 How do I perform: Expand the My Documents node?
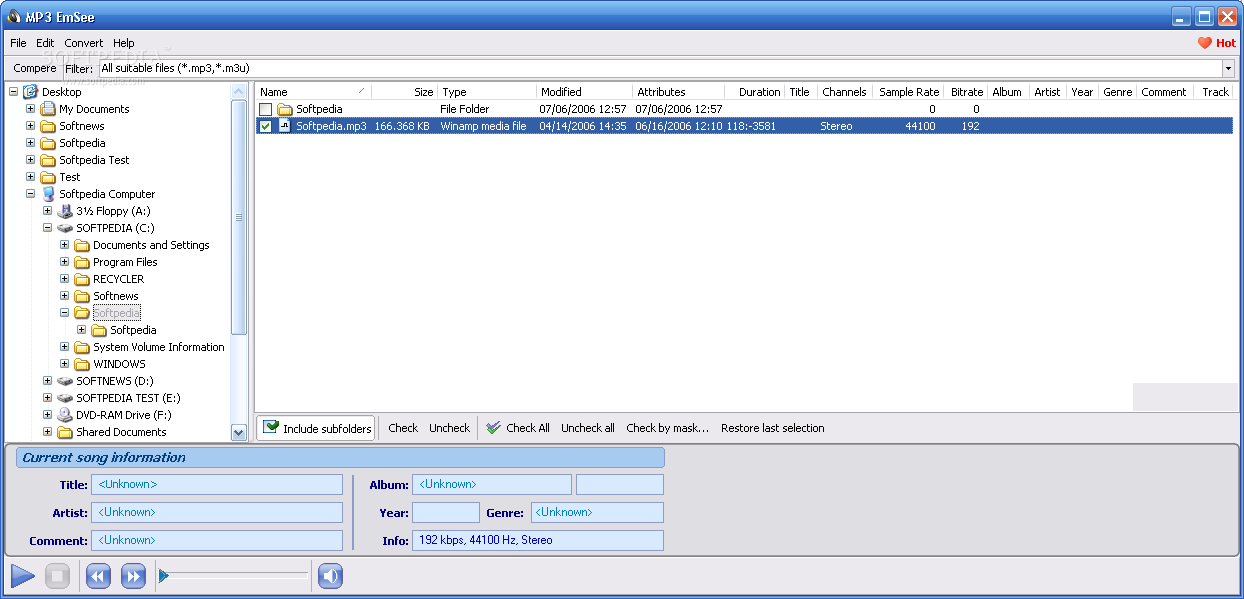pos(30,109)
